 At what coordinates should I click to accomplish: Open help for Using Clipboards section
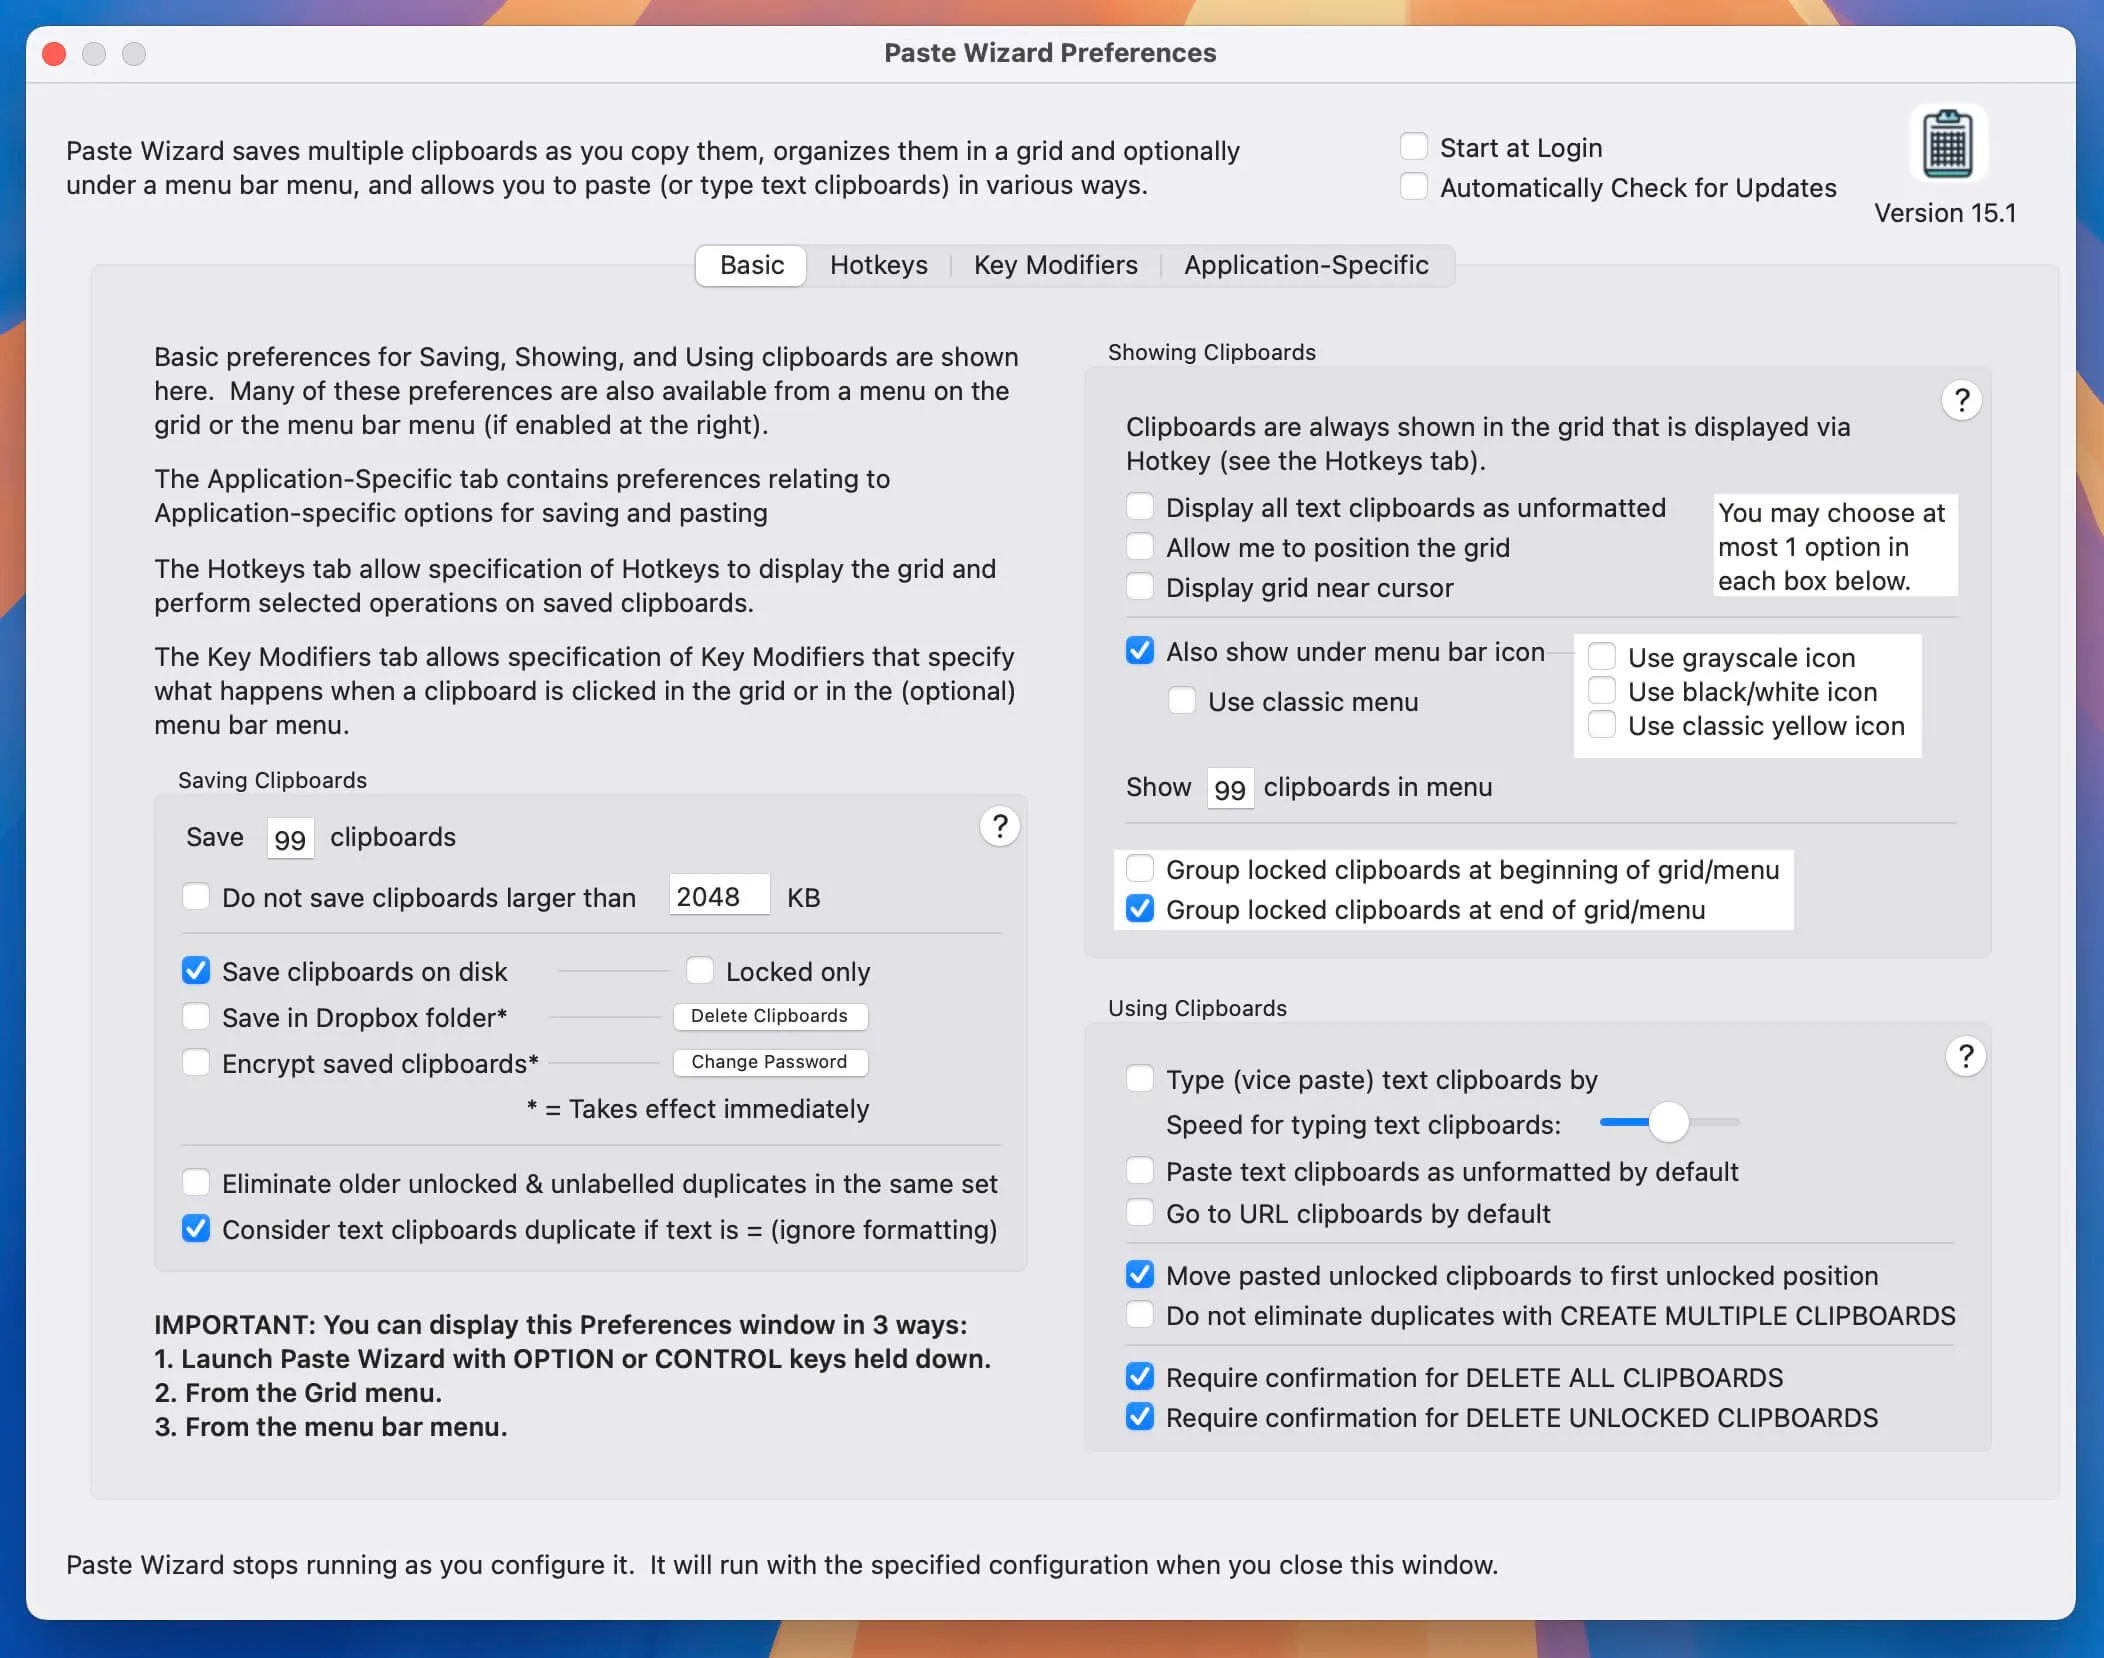coord(1965,1057)
